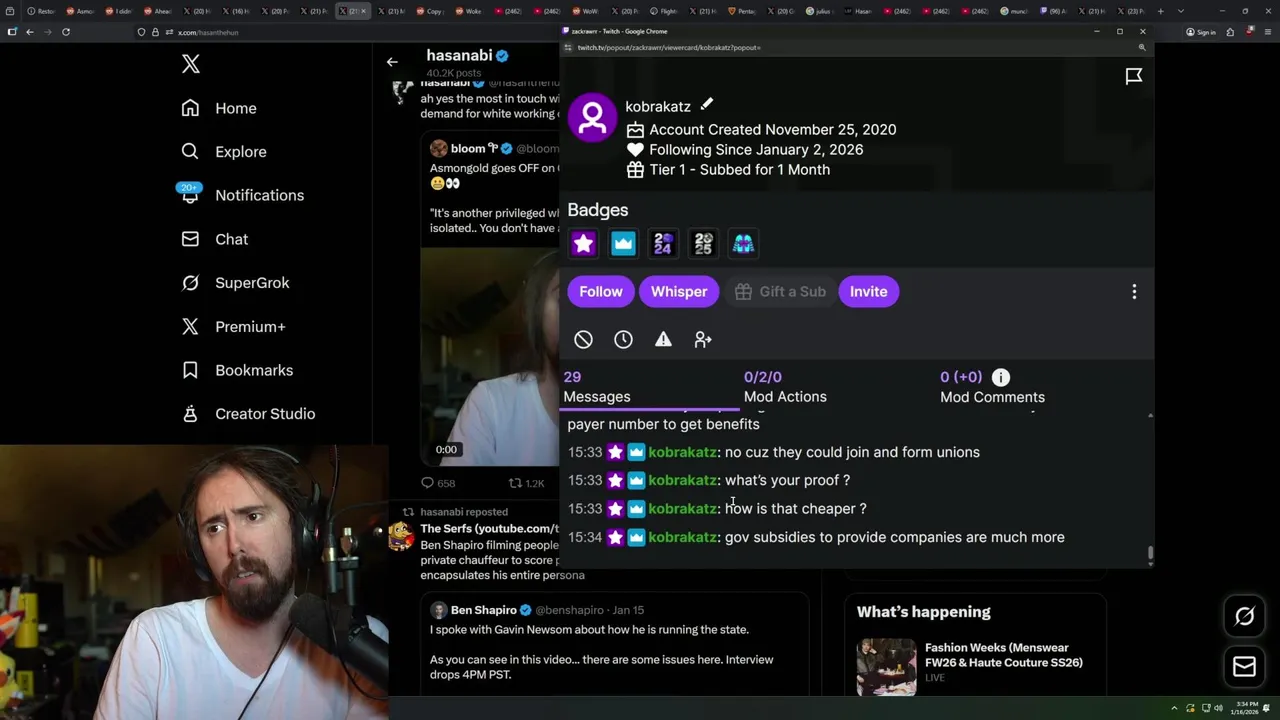Click the info icon beside Mod Comments

coord(1000,377)
